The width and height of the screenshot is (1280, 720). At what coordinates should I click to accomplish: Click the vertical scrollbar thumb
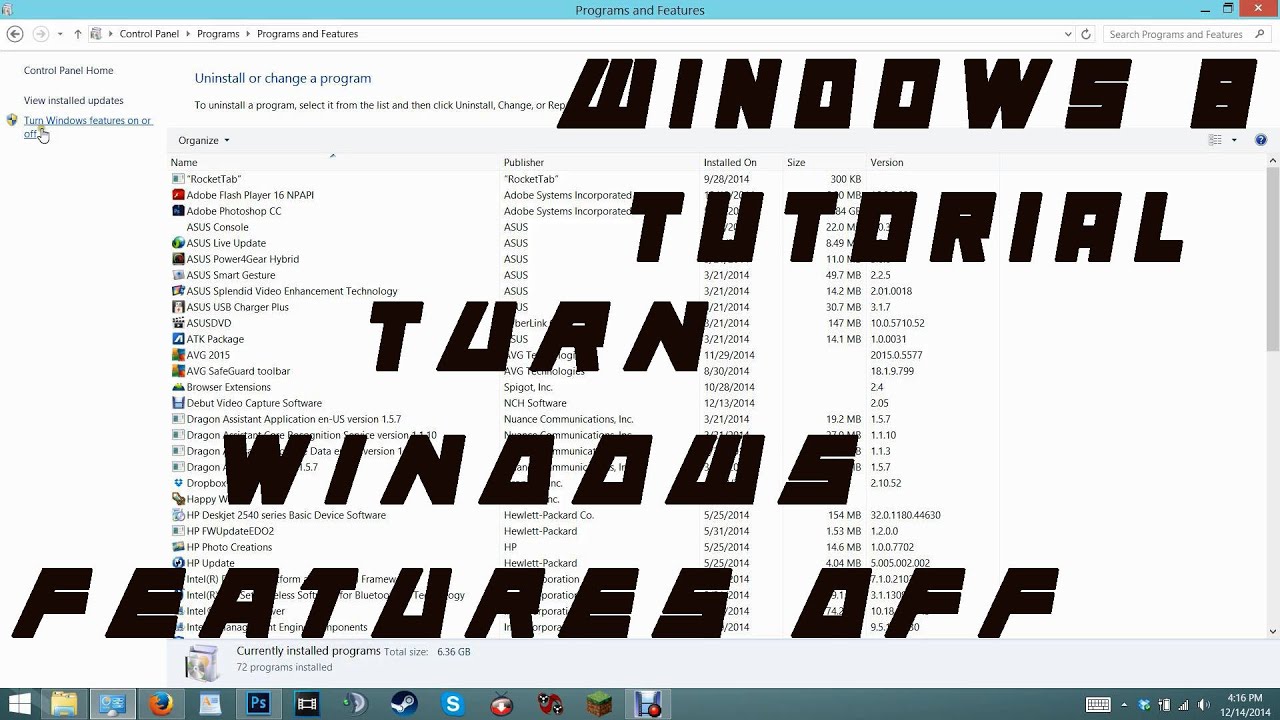(x=1273, y=260)
